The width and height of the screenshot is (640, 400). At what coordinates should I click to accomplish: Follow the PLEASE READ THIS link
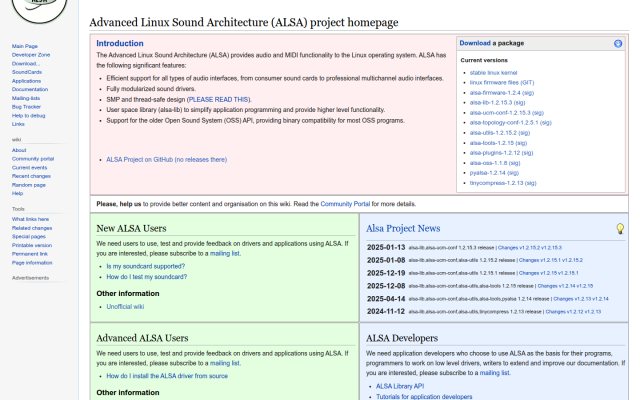(x=219, y=100)
